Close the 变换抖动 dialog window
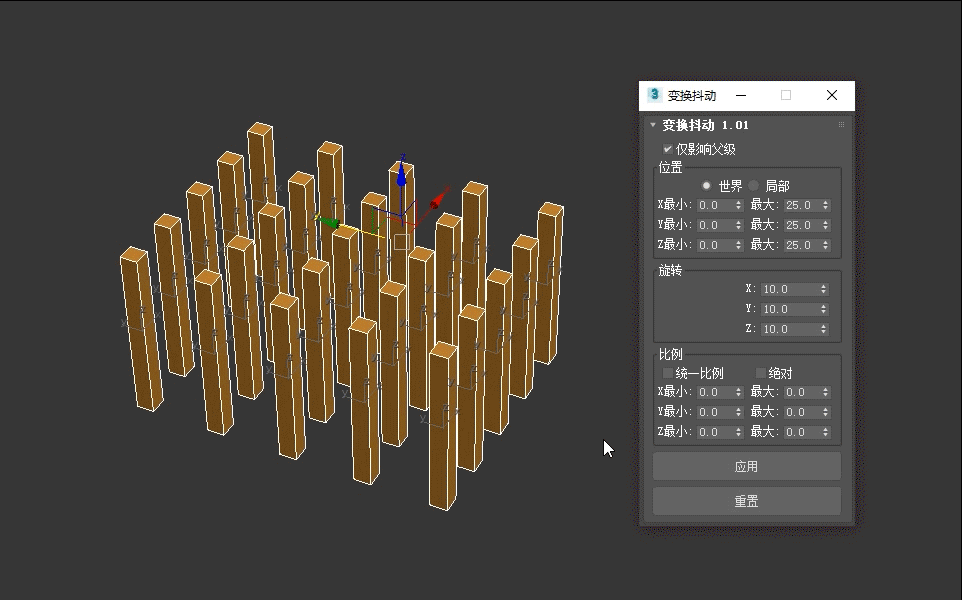This screenshot has width=962, height=600. pyautogui.click(x=831, y=95)
